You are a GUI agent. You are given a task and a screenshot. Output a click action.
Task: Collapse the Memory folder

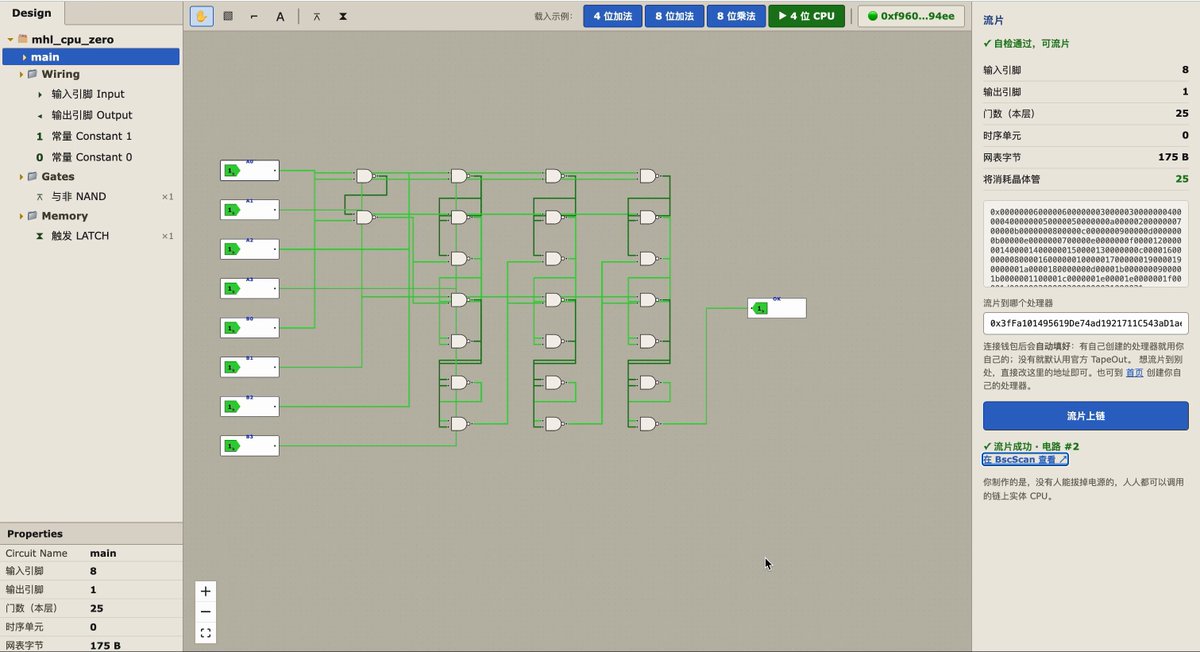pyautogui.click(x=20, y=216)
